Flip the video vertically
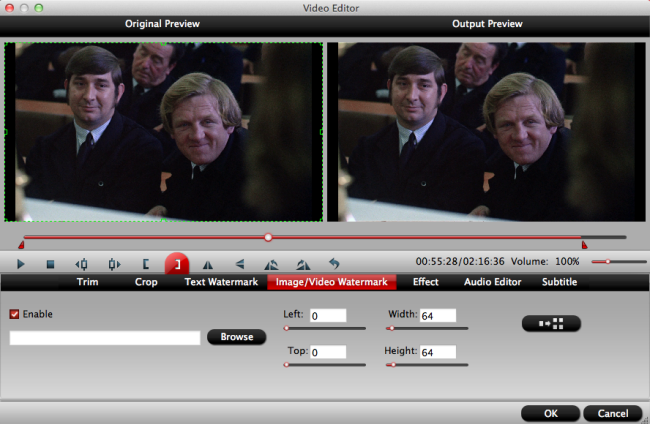 [240, 264]
